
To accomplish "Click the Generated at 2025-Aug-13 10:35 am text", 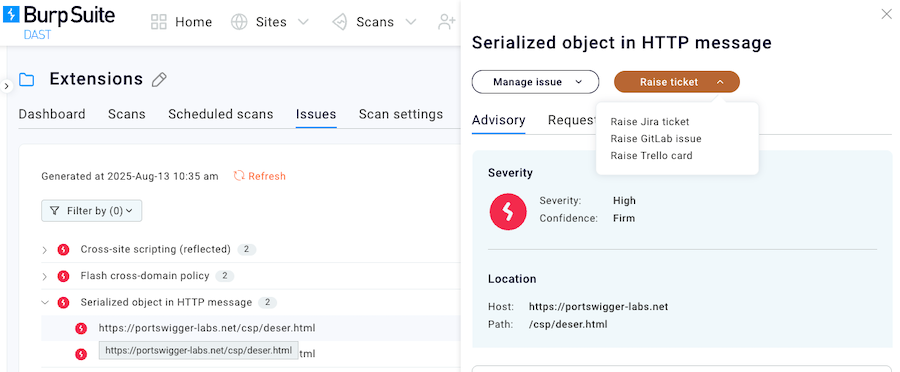I will tap(130, 176).
